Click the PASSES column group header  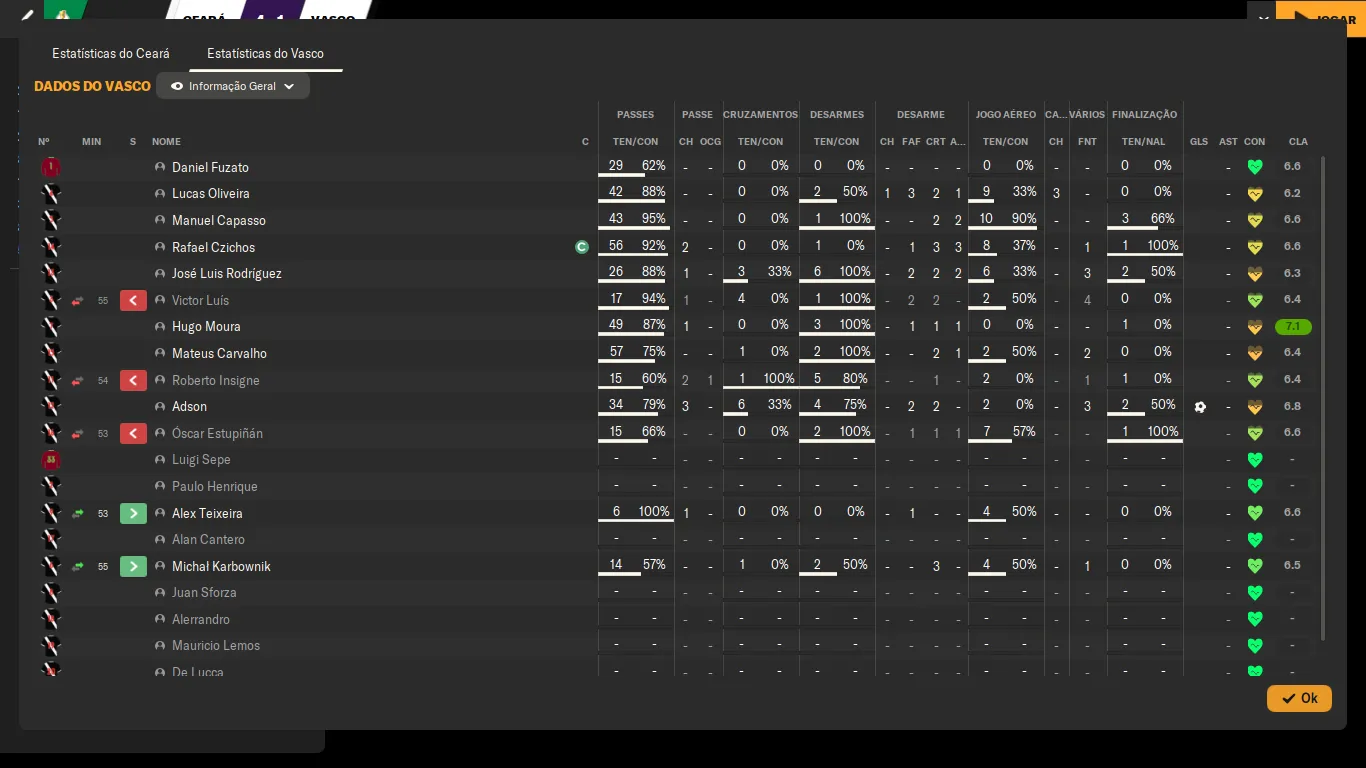pyautogui.click(x=636, y=115)
